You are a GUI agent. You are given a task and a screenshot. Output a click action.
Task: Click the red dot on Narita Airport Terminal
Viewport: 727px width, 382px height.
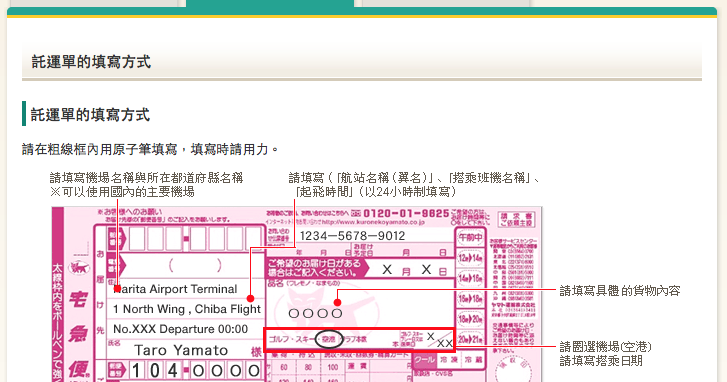click(118, 289)
